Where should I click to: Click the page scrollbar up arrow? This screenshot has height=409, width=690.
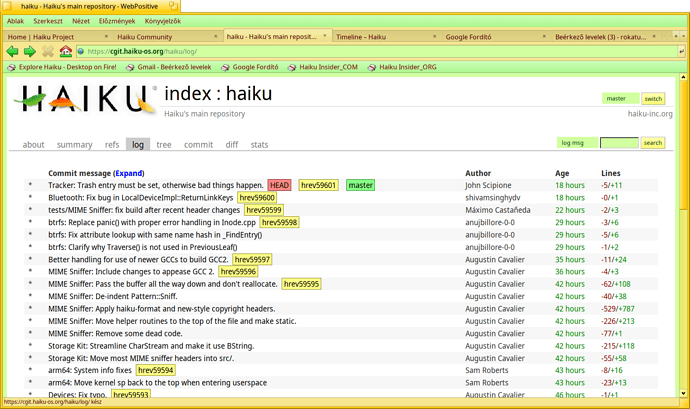point(683,77)
